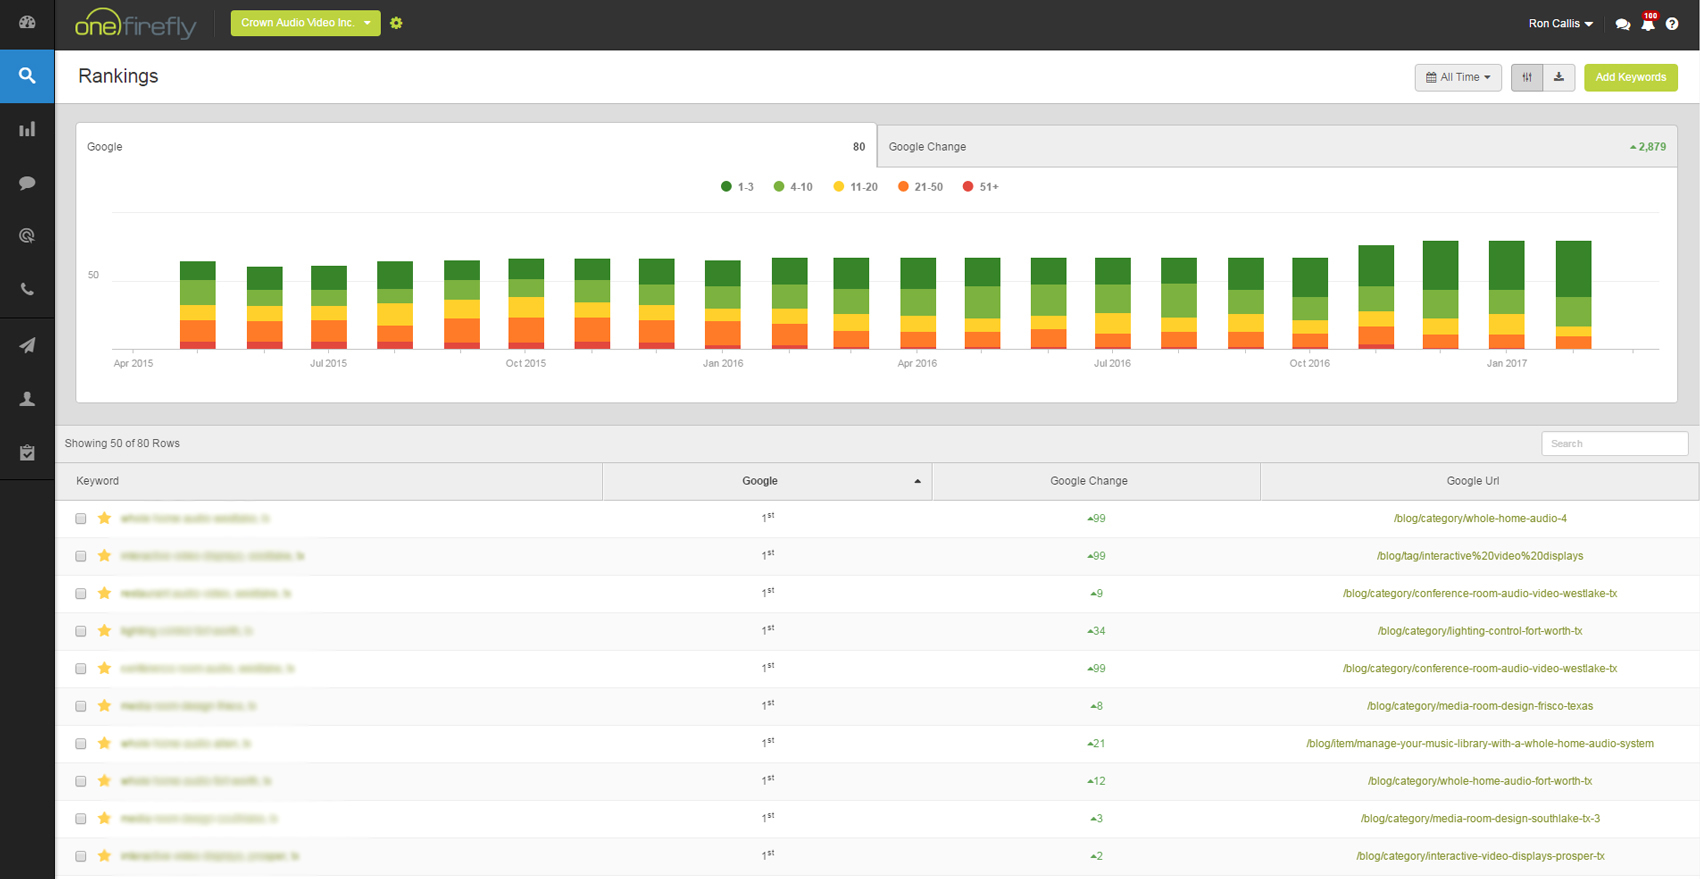Check the first keyword row checkbox
Screen dimensions: 1700x879
pyautogui.click(x=81, y=519)
